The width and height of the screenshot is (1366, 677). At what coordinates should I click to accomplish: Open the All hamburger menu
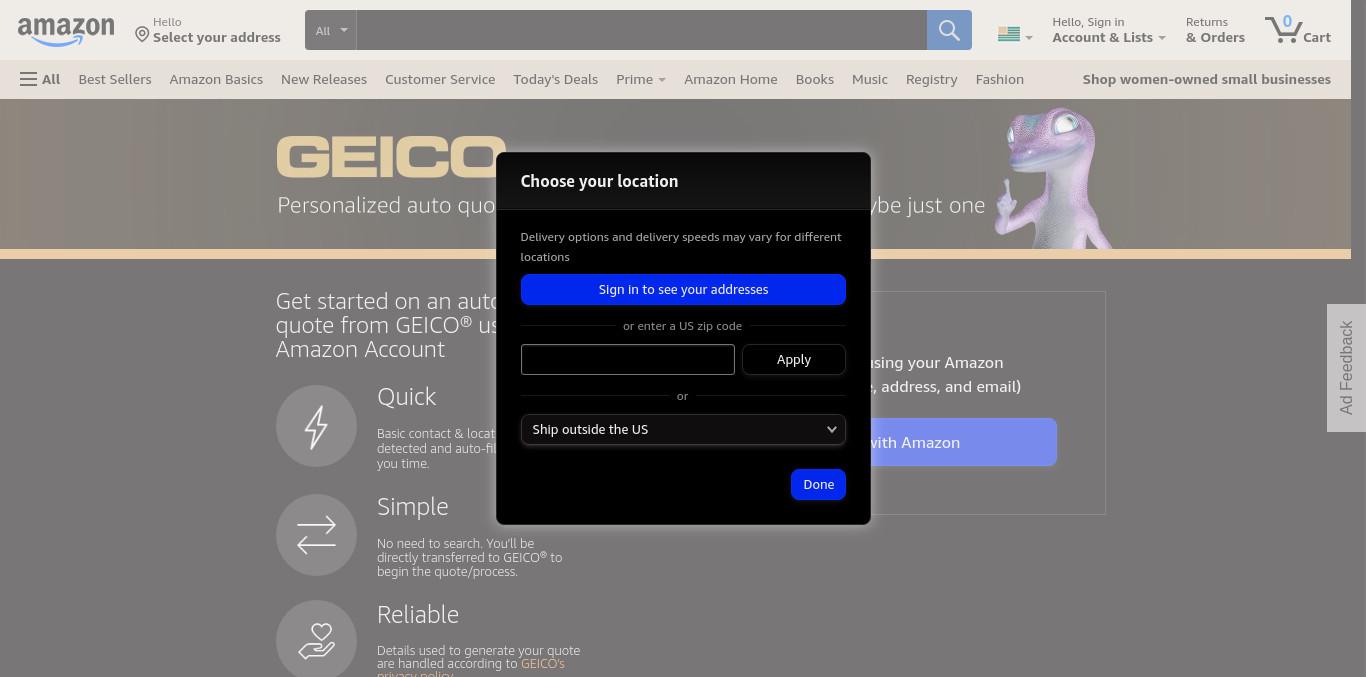tap(40, 79)
